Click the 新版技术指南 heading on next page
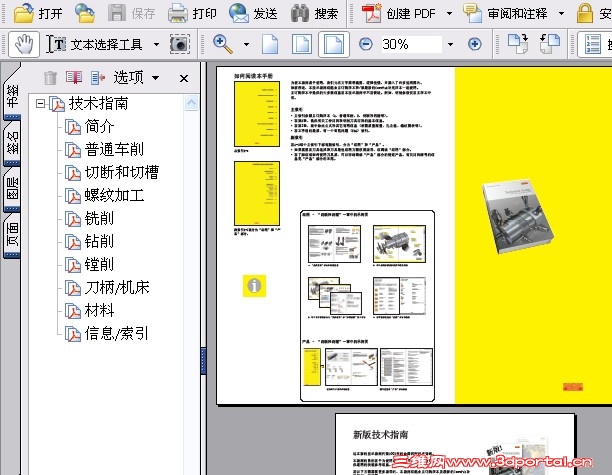This screenshot has height=475, width=612. click(x=381, y=434)
